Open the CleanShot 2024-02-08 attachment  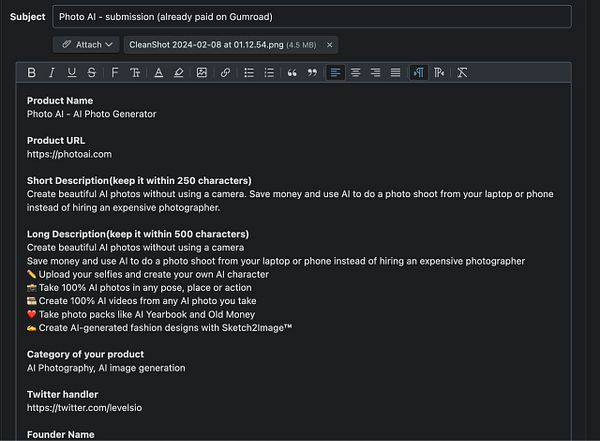(223, 45)
